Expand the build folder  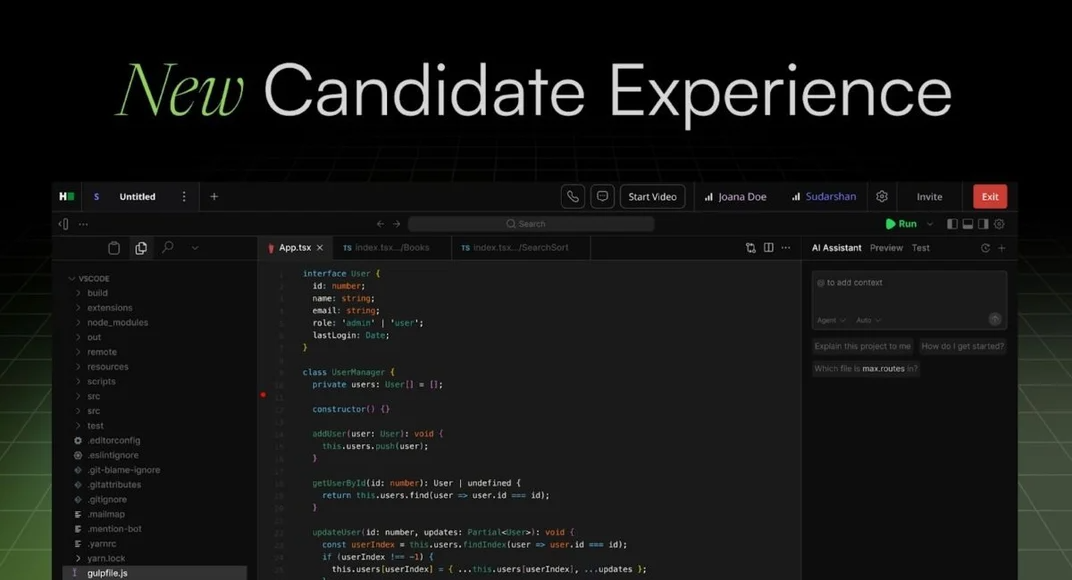point(92,293)
